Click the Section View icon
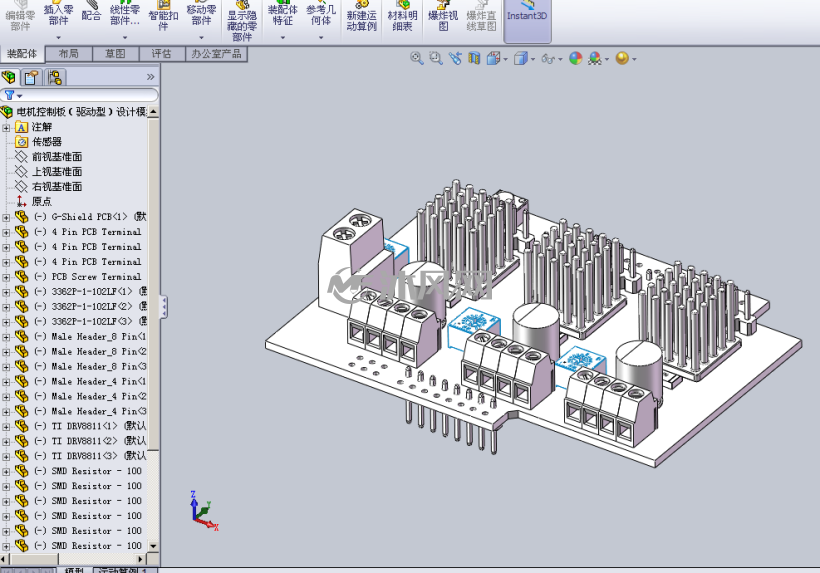This screenshot has width=820, height=573. click(474, 58)
